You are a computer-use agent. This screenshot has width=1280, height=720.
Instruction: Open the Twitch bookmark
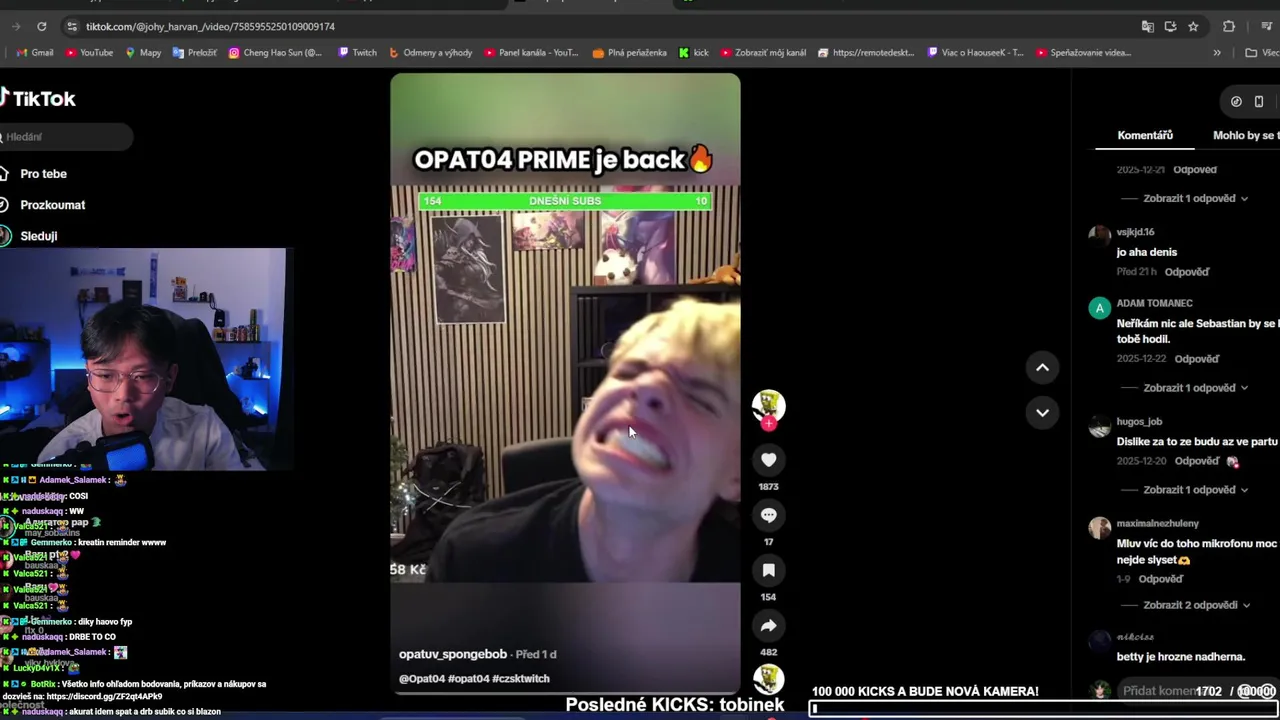tap(357, 52)
